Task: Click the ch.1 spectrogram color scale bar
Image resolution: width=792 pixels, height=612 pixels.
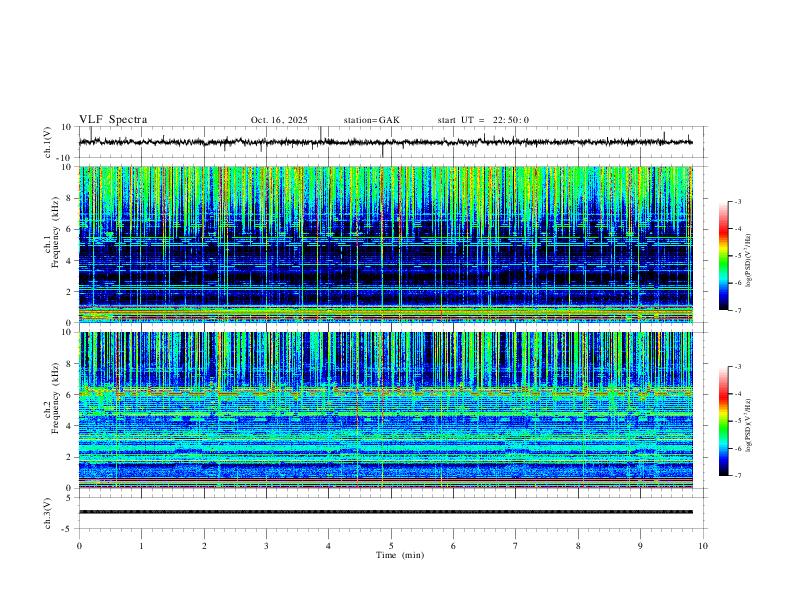Action: (723, 256)
